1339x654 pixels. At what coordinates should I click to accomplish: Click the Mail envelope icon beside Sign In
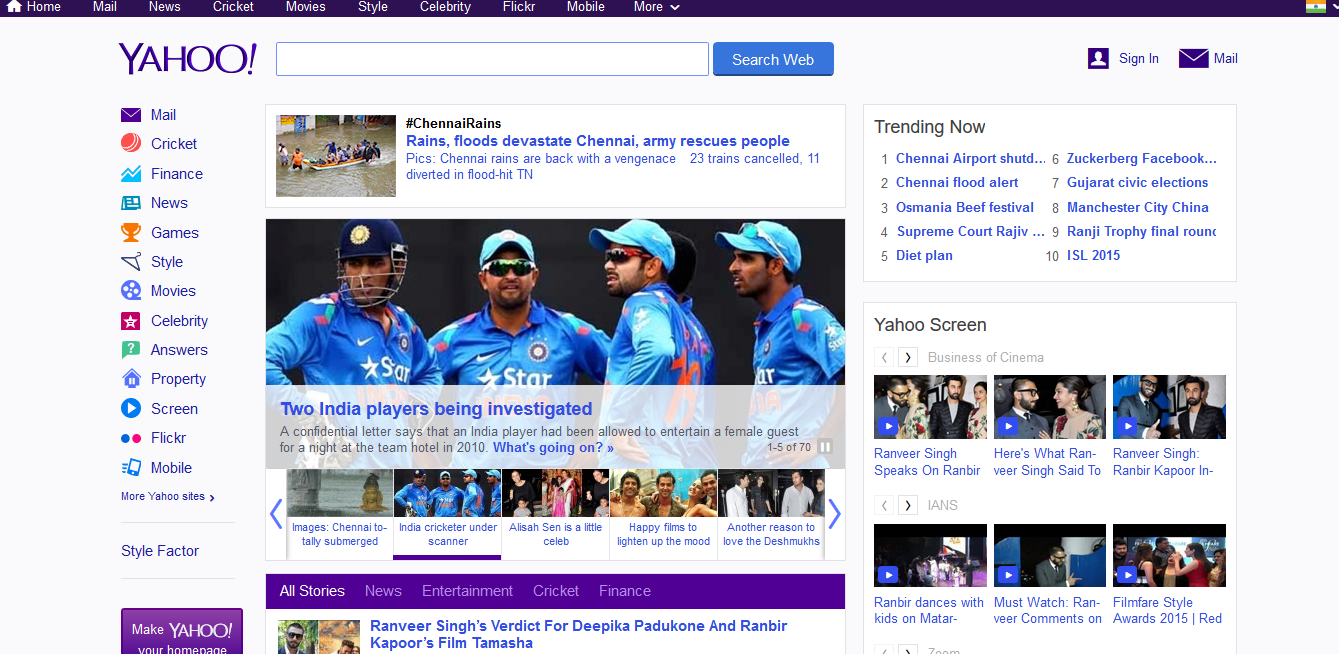pyautogui.click(x=1193, y=59)
